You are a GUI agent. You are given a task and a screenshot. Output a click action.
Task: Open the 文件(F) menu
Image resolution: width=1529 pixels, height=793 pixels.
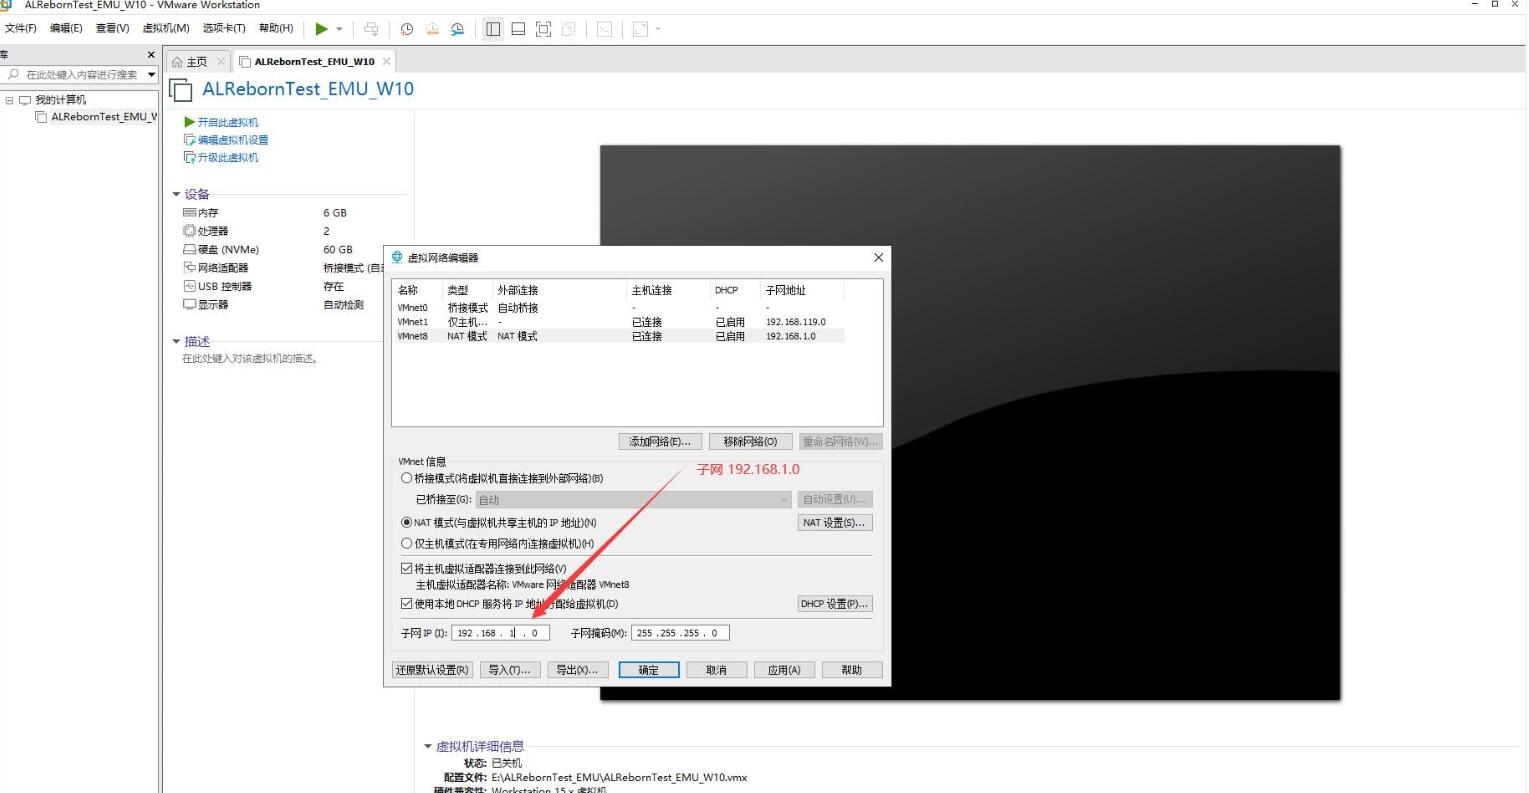coord(21,28)
